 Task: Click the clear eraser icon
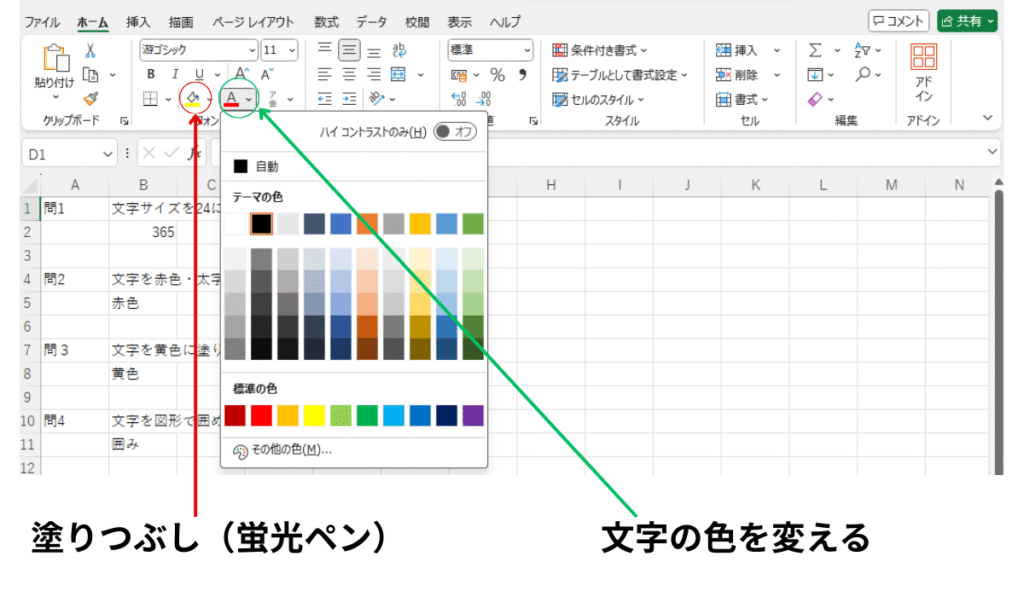tap(815, 99)
